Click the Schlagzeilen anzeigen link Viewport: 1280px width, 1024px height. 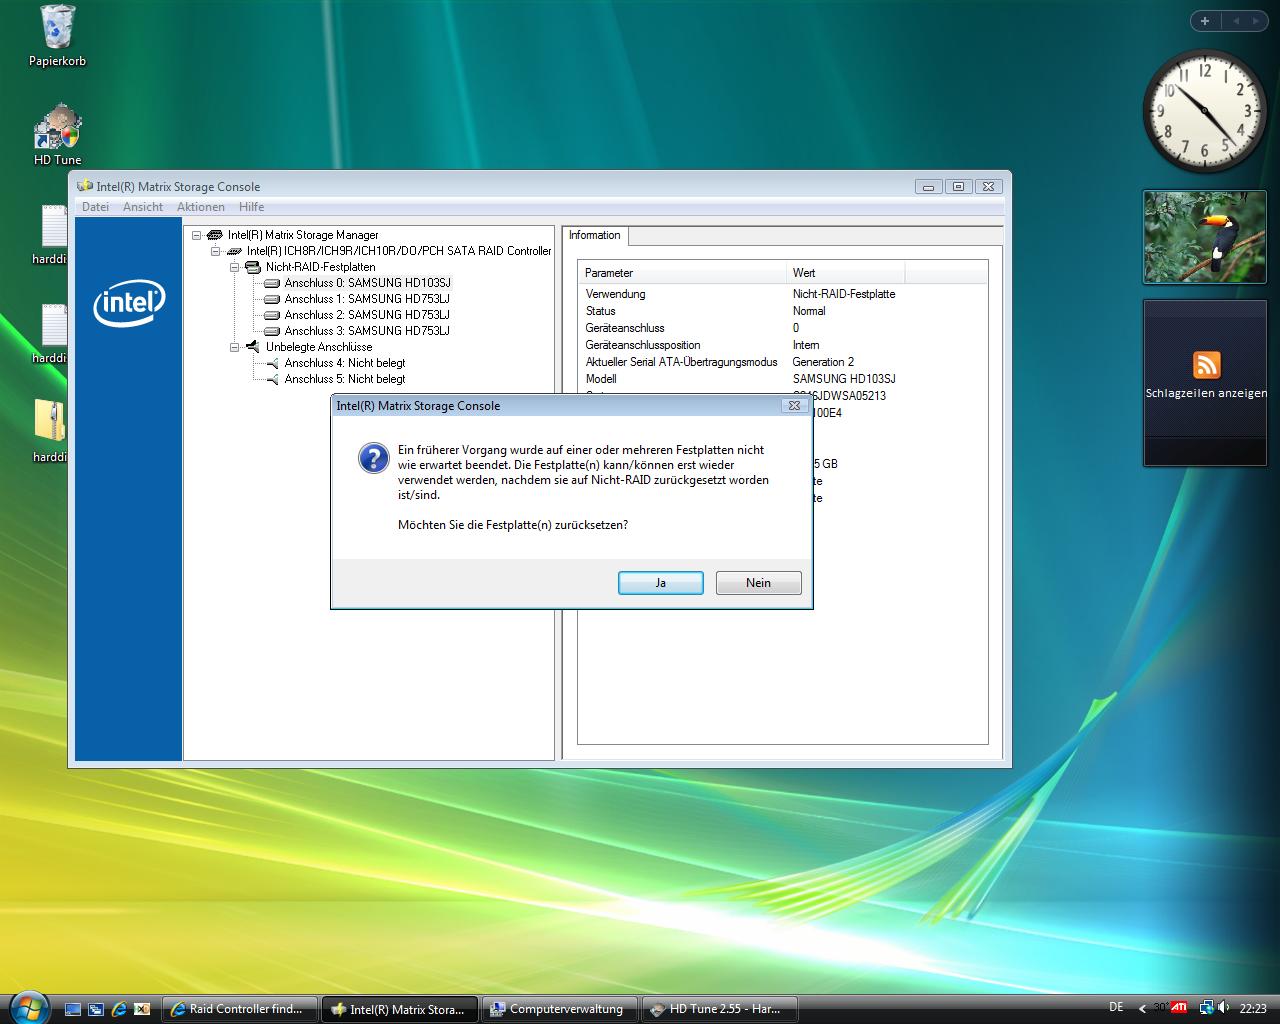coord(1206,393)
